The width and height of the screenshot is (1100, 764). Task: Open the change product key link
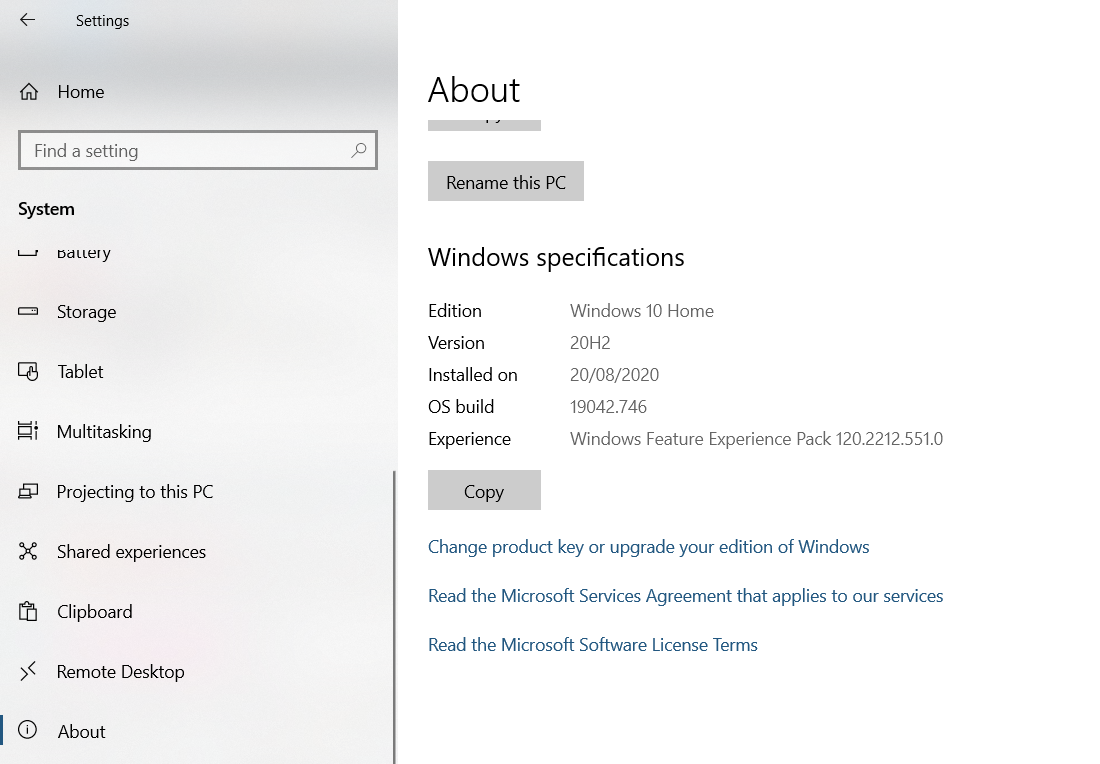(648, 546)
